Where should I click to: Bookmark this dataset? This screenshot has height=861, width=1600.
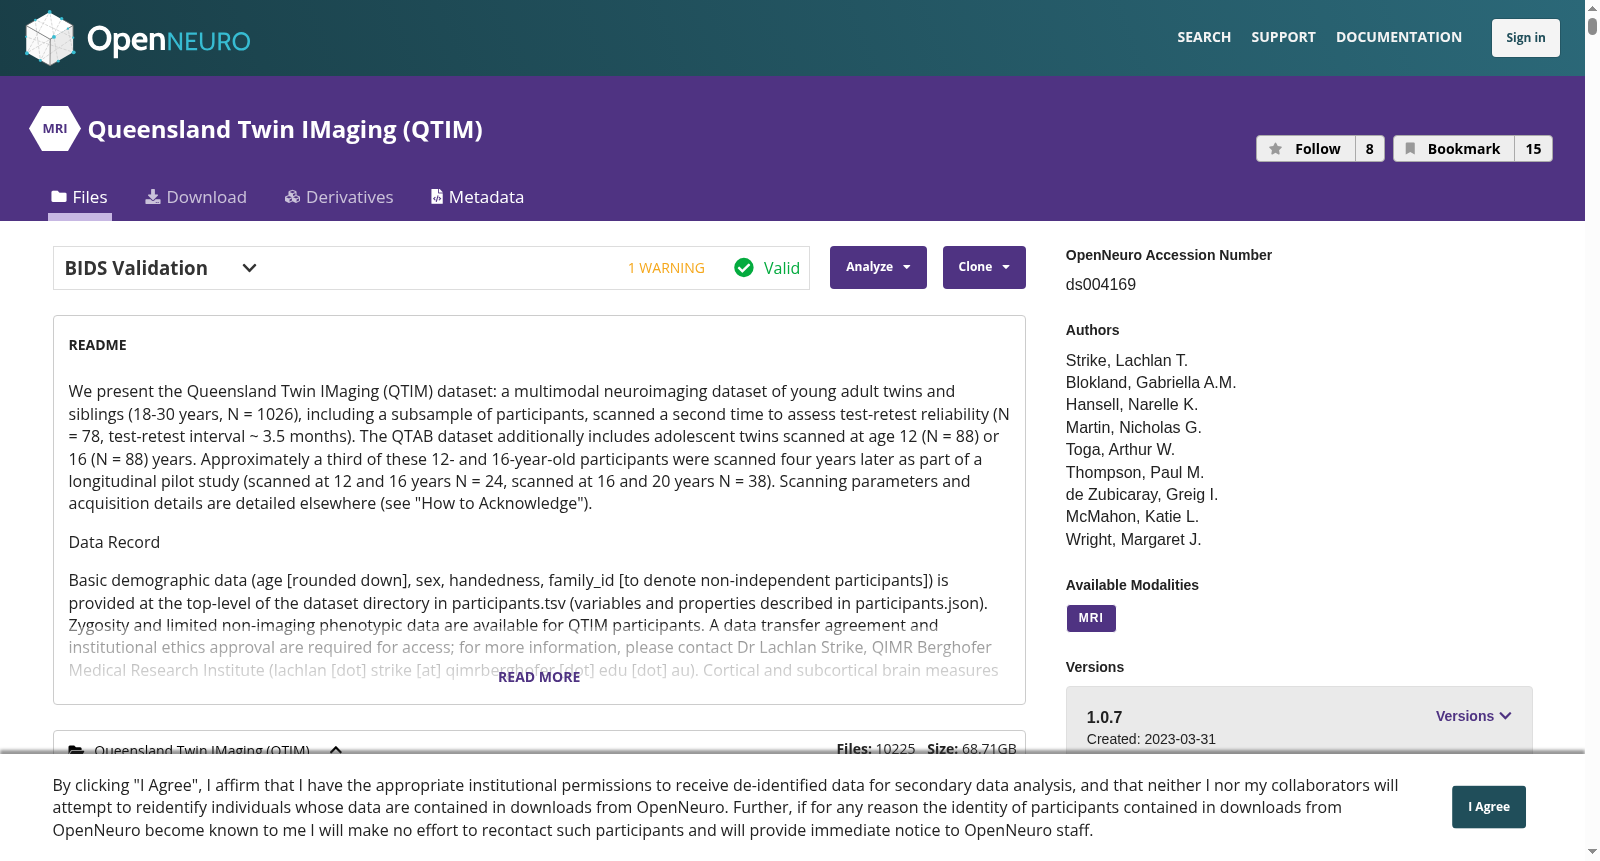click(1454, 149)
